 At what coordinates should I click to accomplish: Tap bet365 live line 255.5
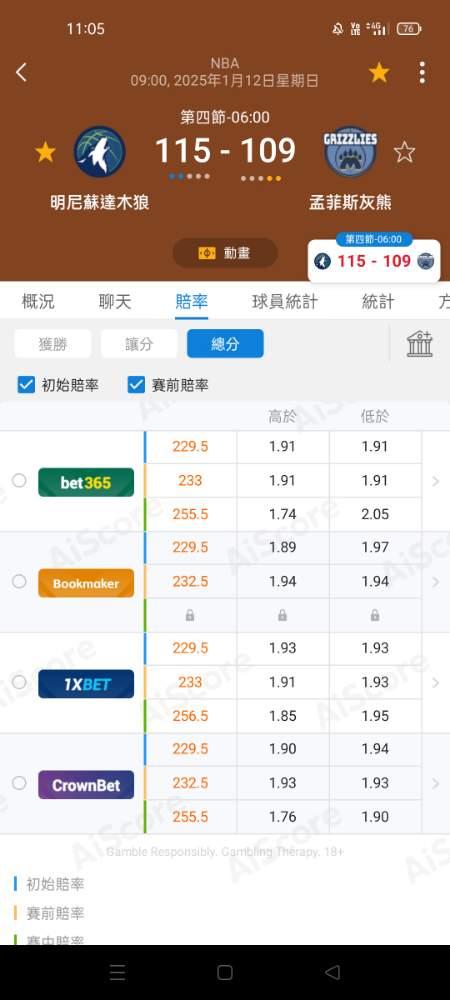tap(190, 514)
